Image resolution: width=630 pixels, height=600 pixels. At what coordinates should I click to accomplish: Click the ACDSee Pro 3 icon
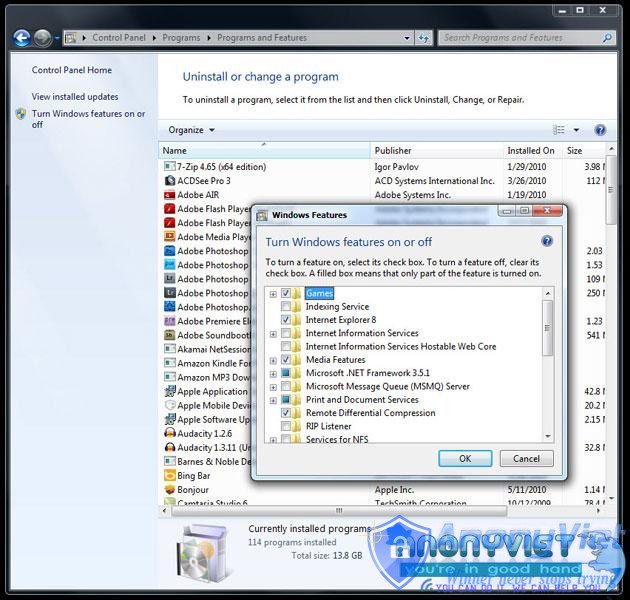pos(170,180)
